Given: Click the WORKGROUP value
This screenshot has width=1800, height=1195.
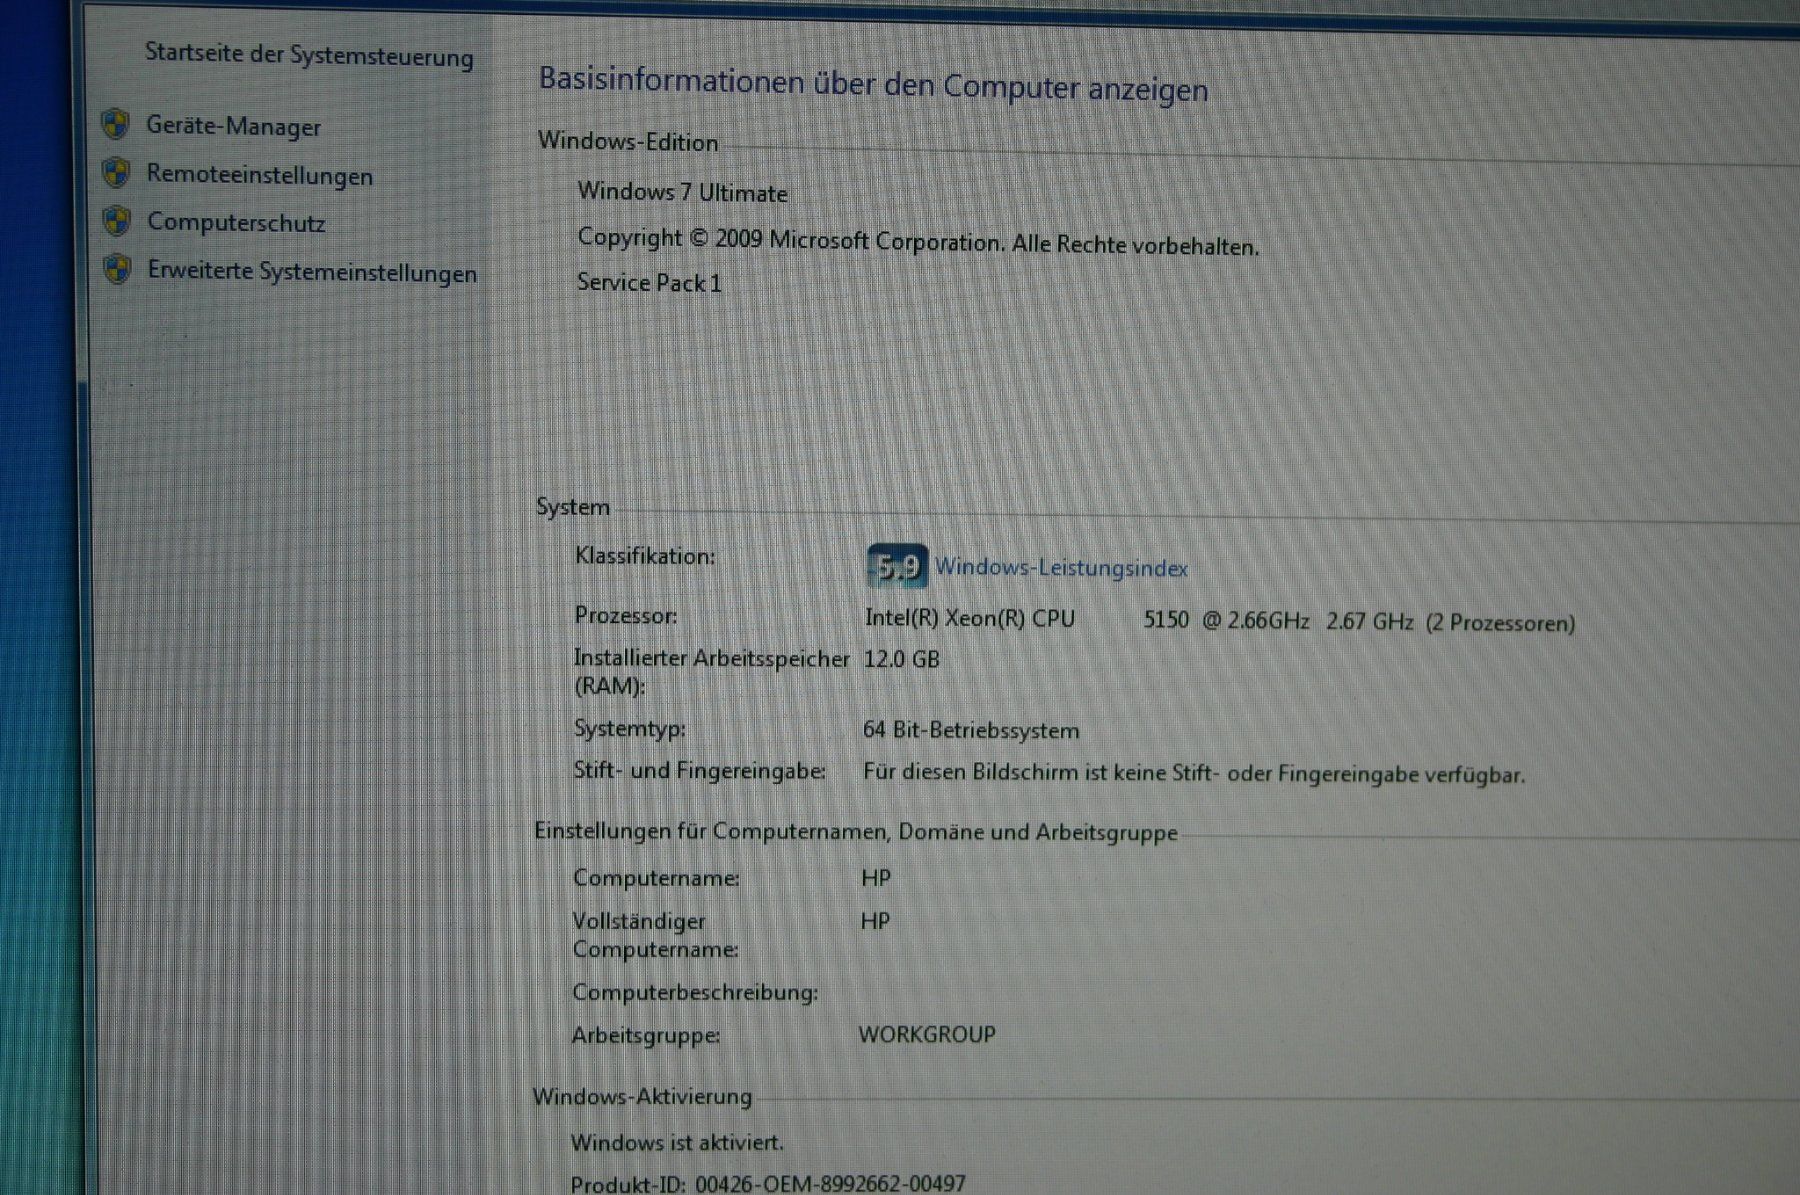Looking at the screenshot, I should [x=927, y=1034].
